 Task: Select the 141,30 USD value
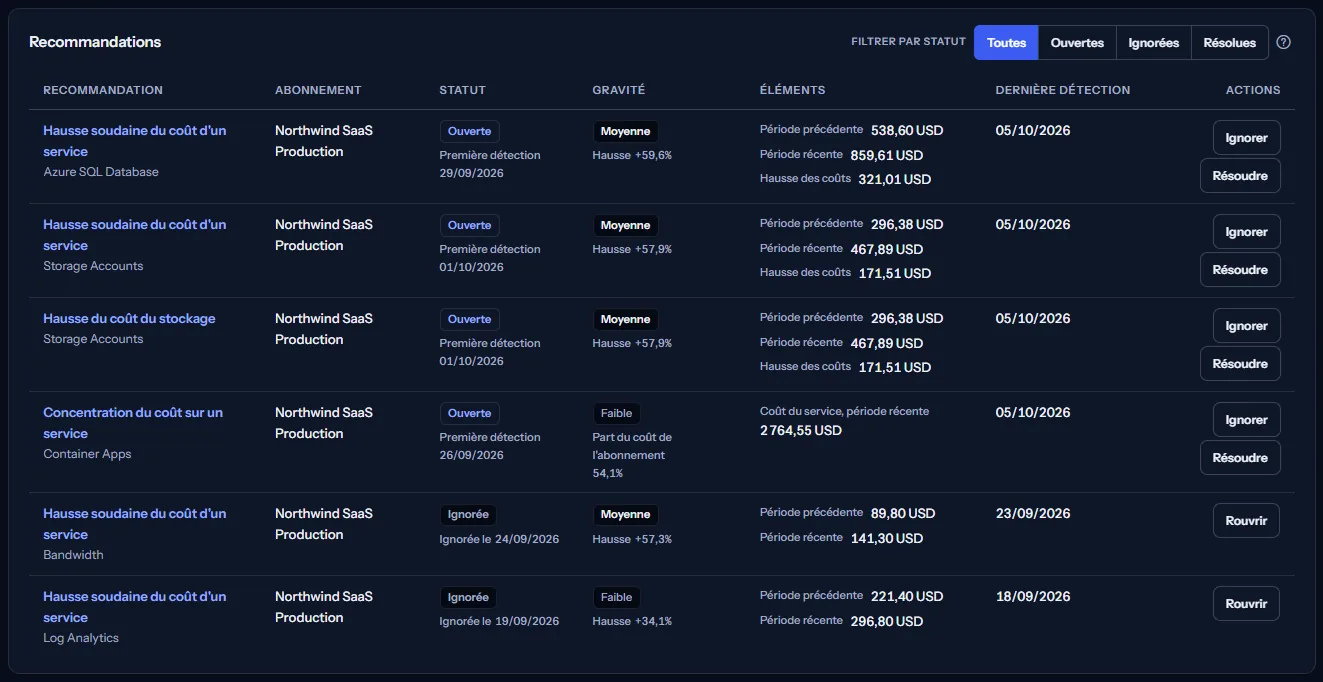click(x=887, y=539)
